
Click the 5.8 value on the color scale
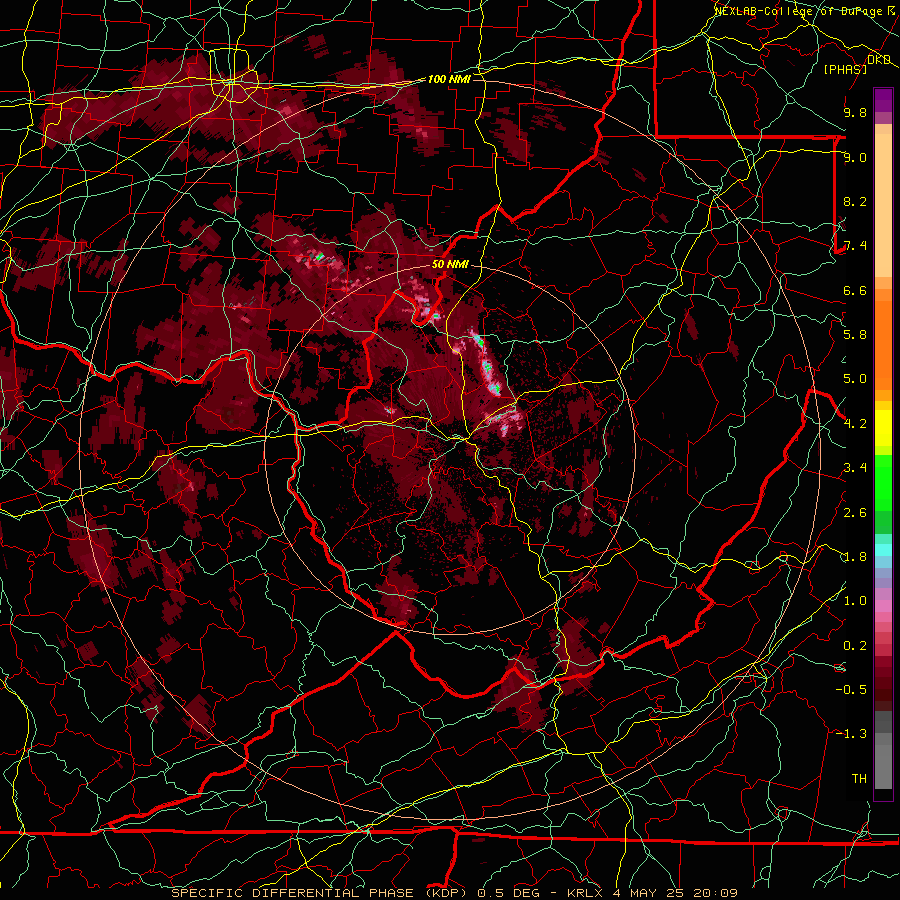[x=855, y=335]
